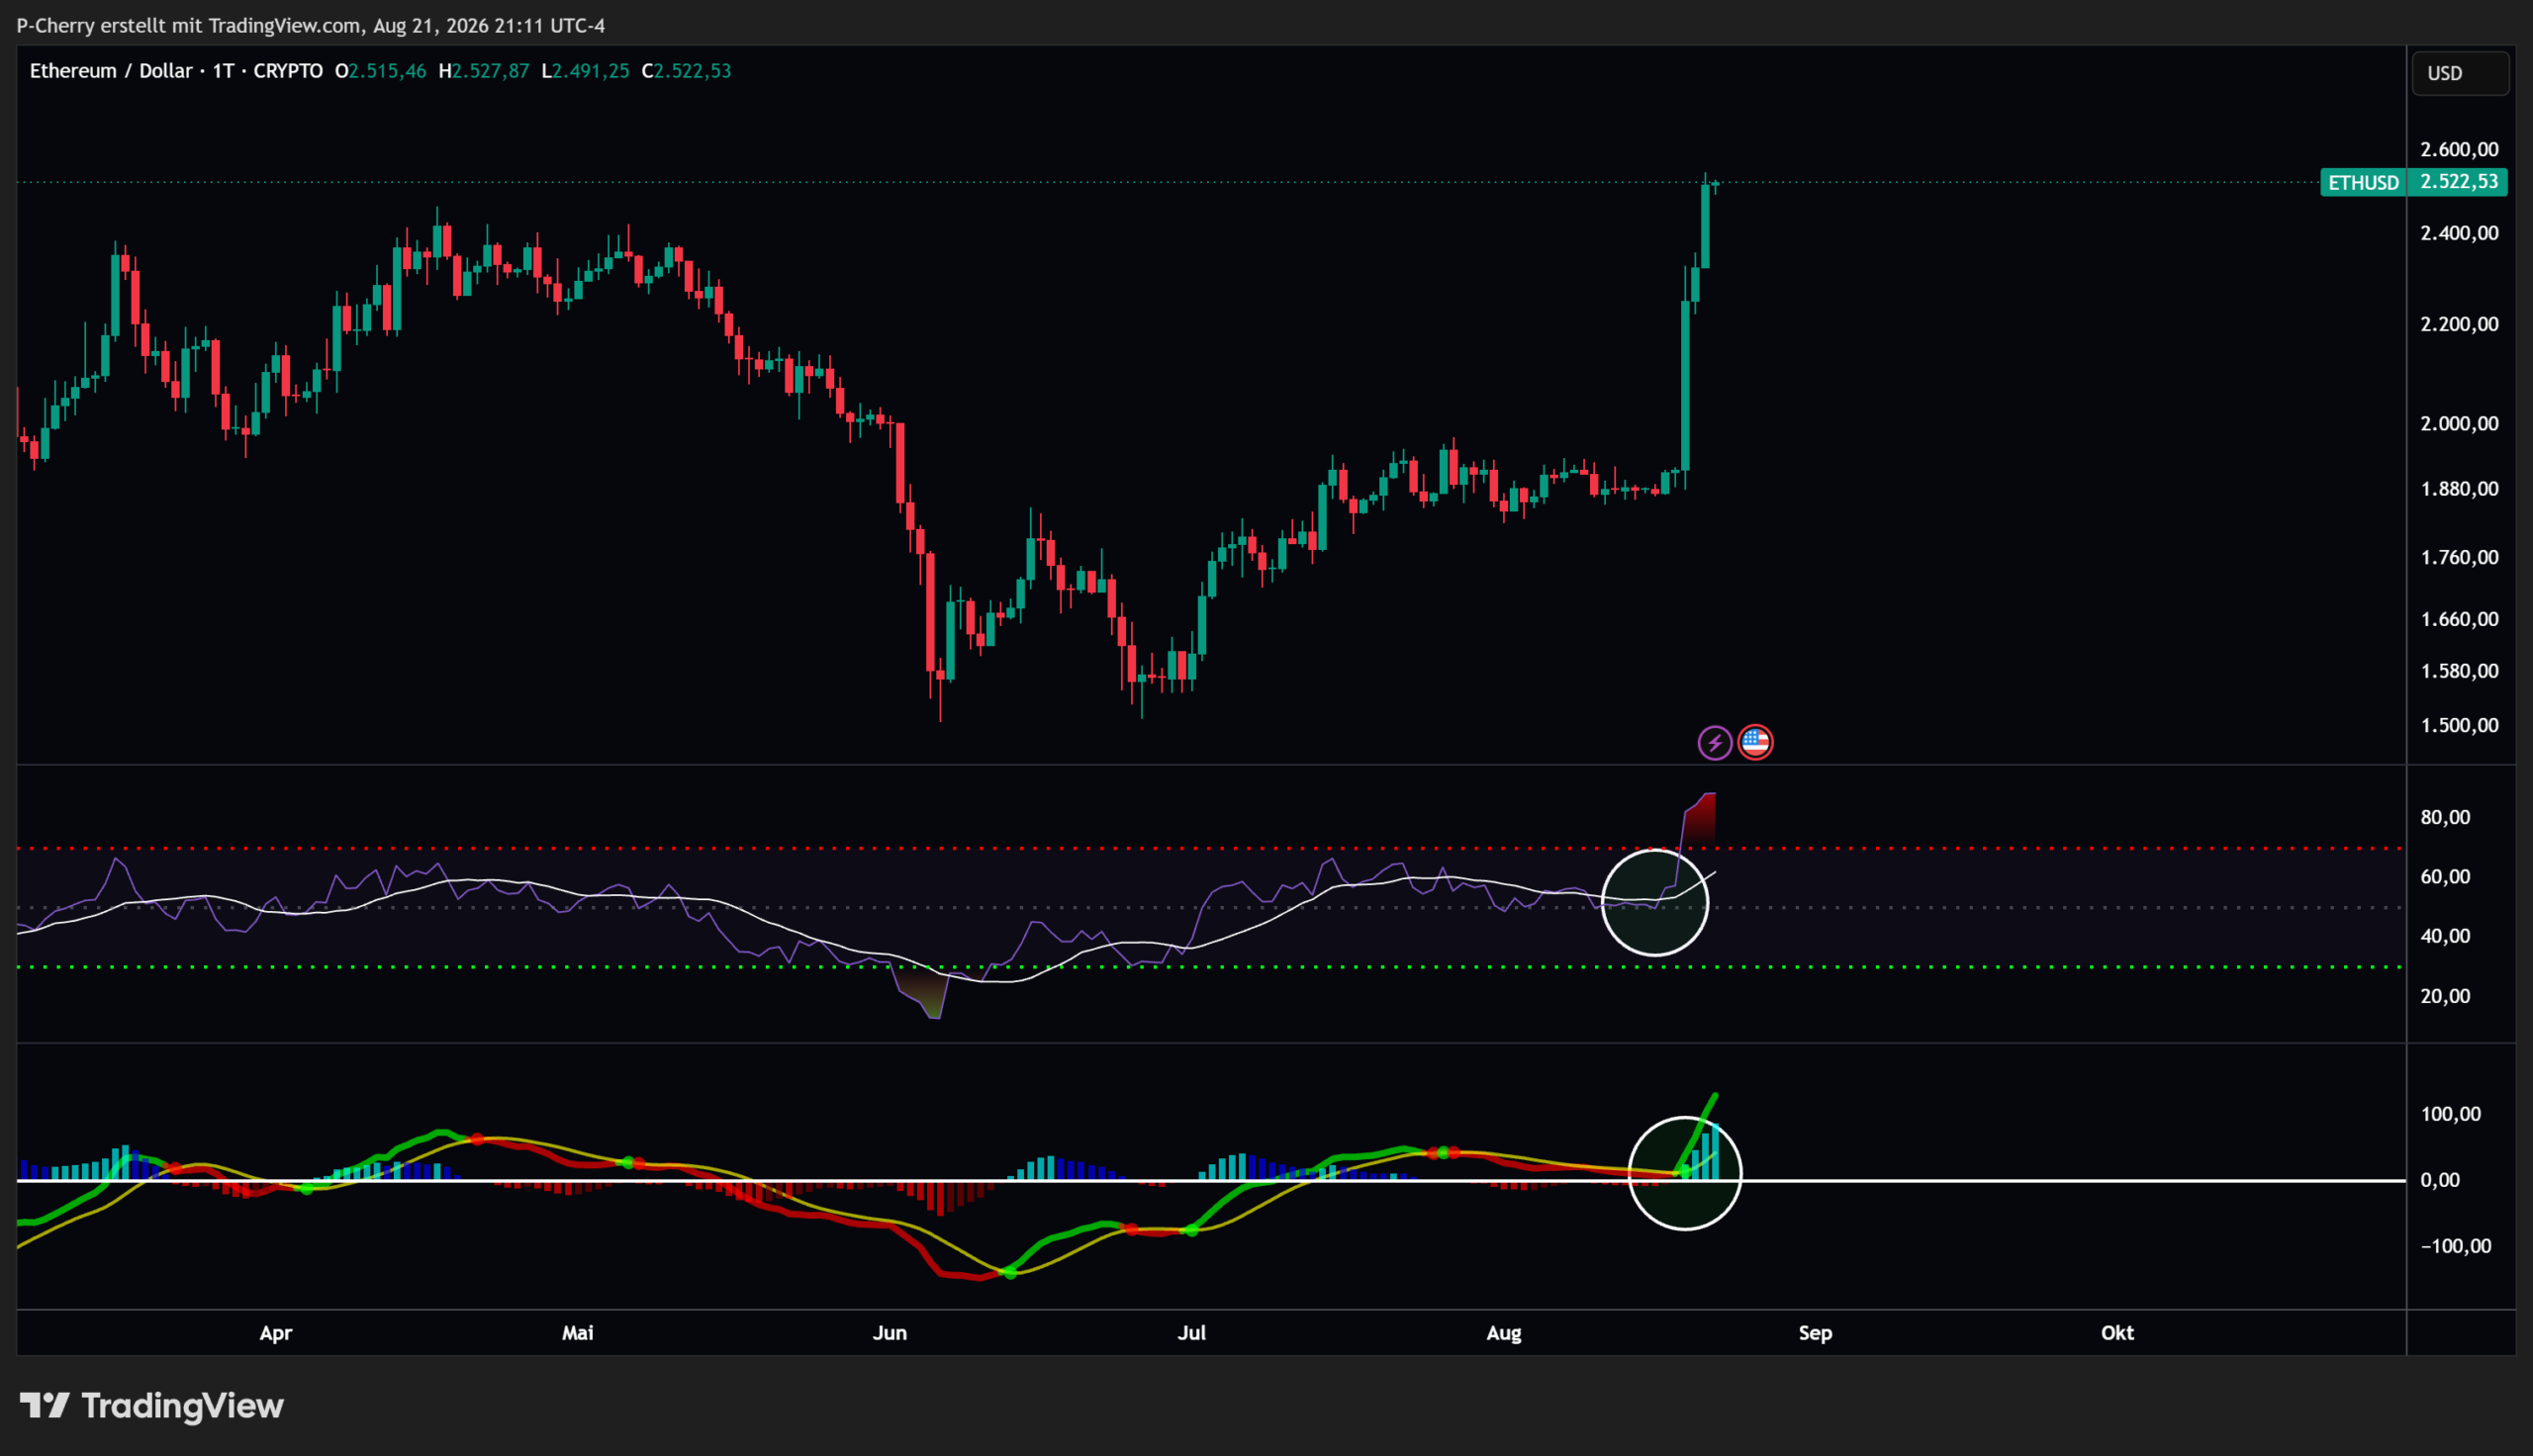Click the −100,00 MACD scale label
This screenshot has height=1456, width=2533.
(x=2455, y=1246)
